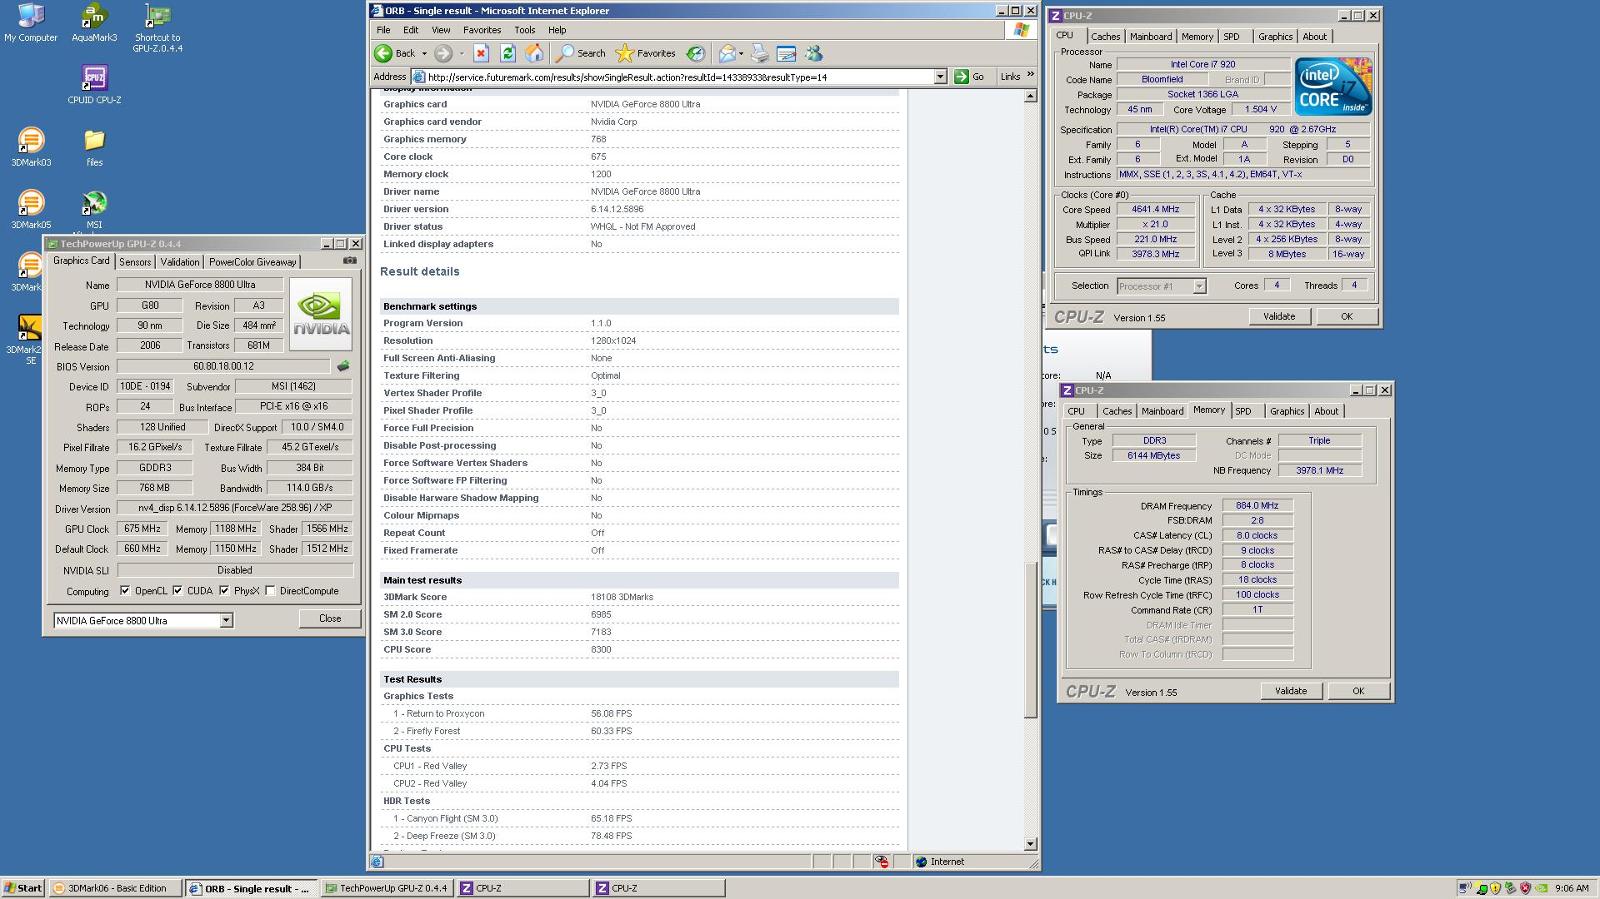Click Close button in GPU-Z window
Image resolution: width=1600 pixels, height=899 pixels.
330,619
